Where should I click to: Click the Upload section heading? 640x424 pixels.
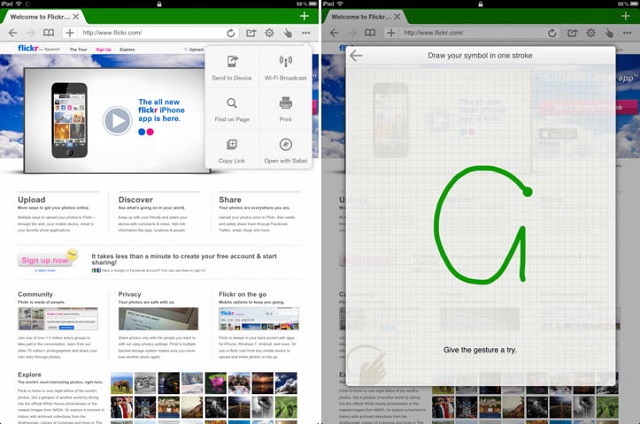pos(31,200)
